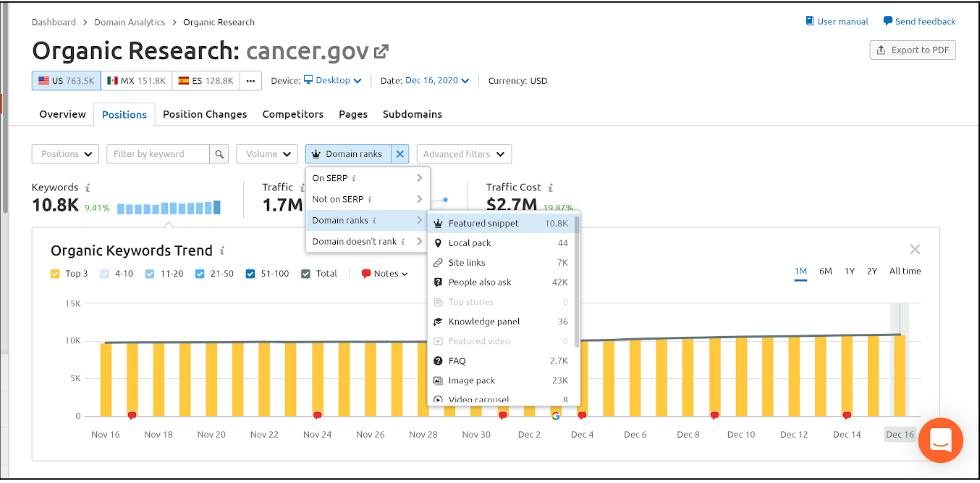The width and height of the screenshot is (980, 483).
Task: Close the Organic Keywords Trend panel
Action: (915, 250)
